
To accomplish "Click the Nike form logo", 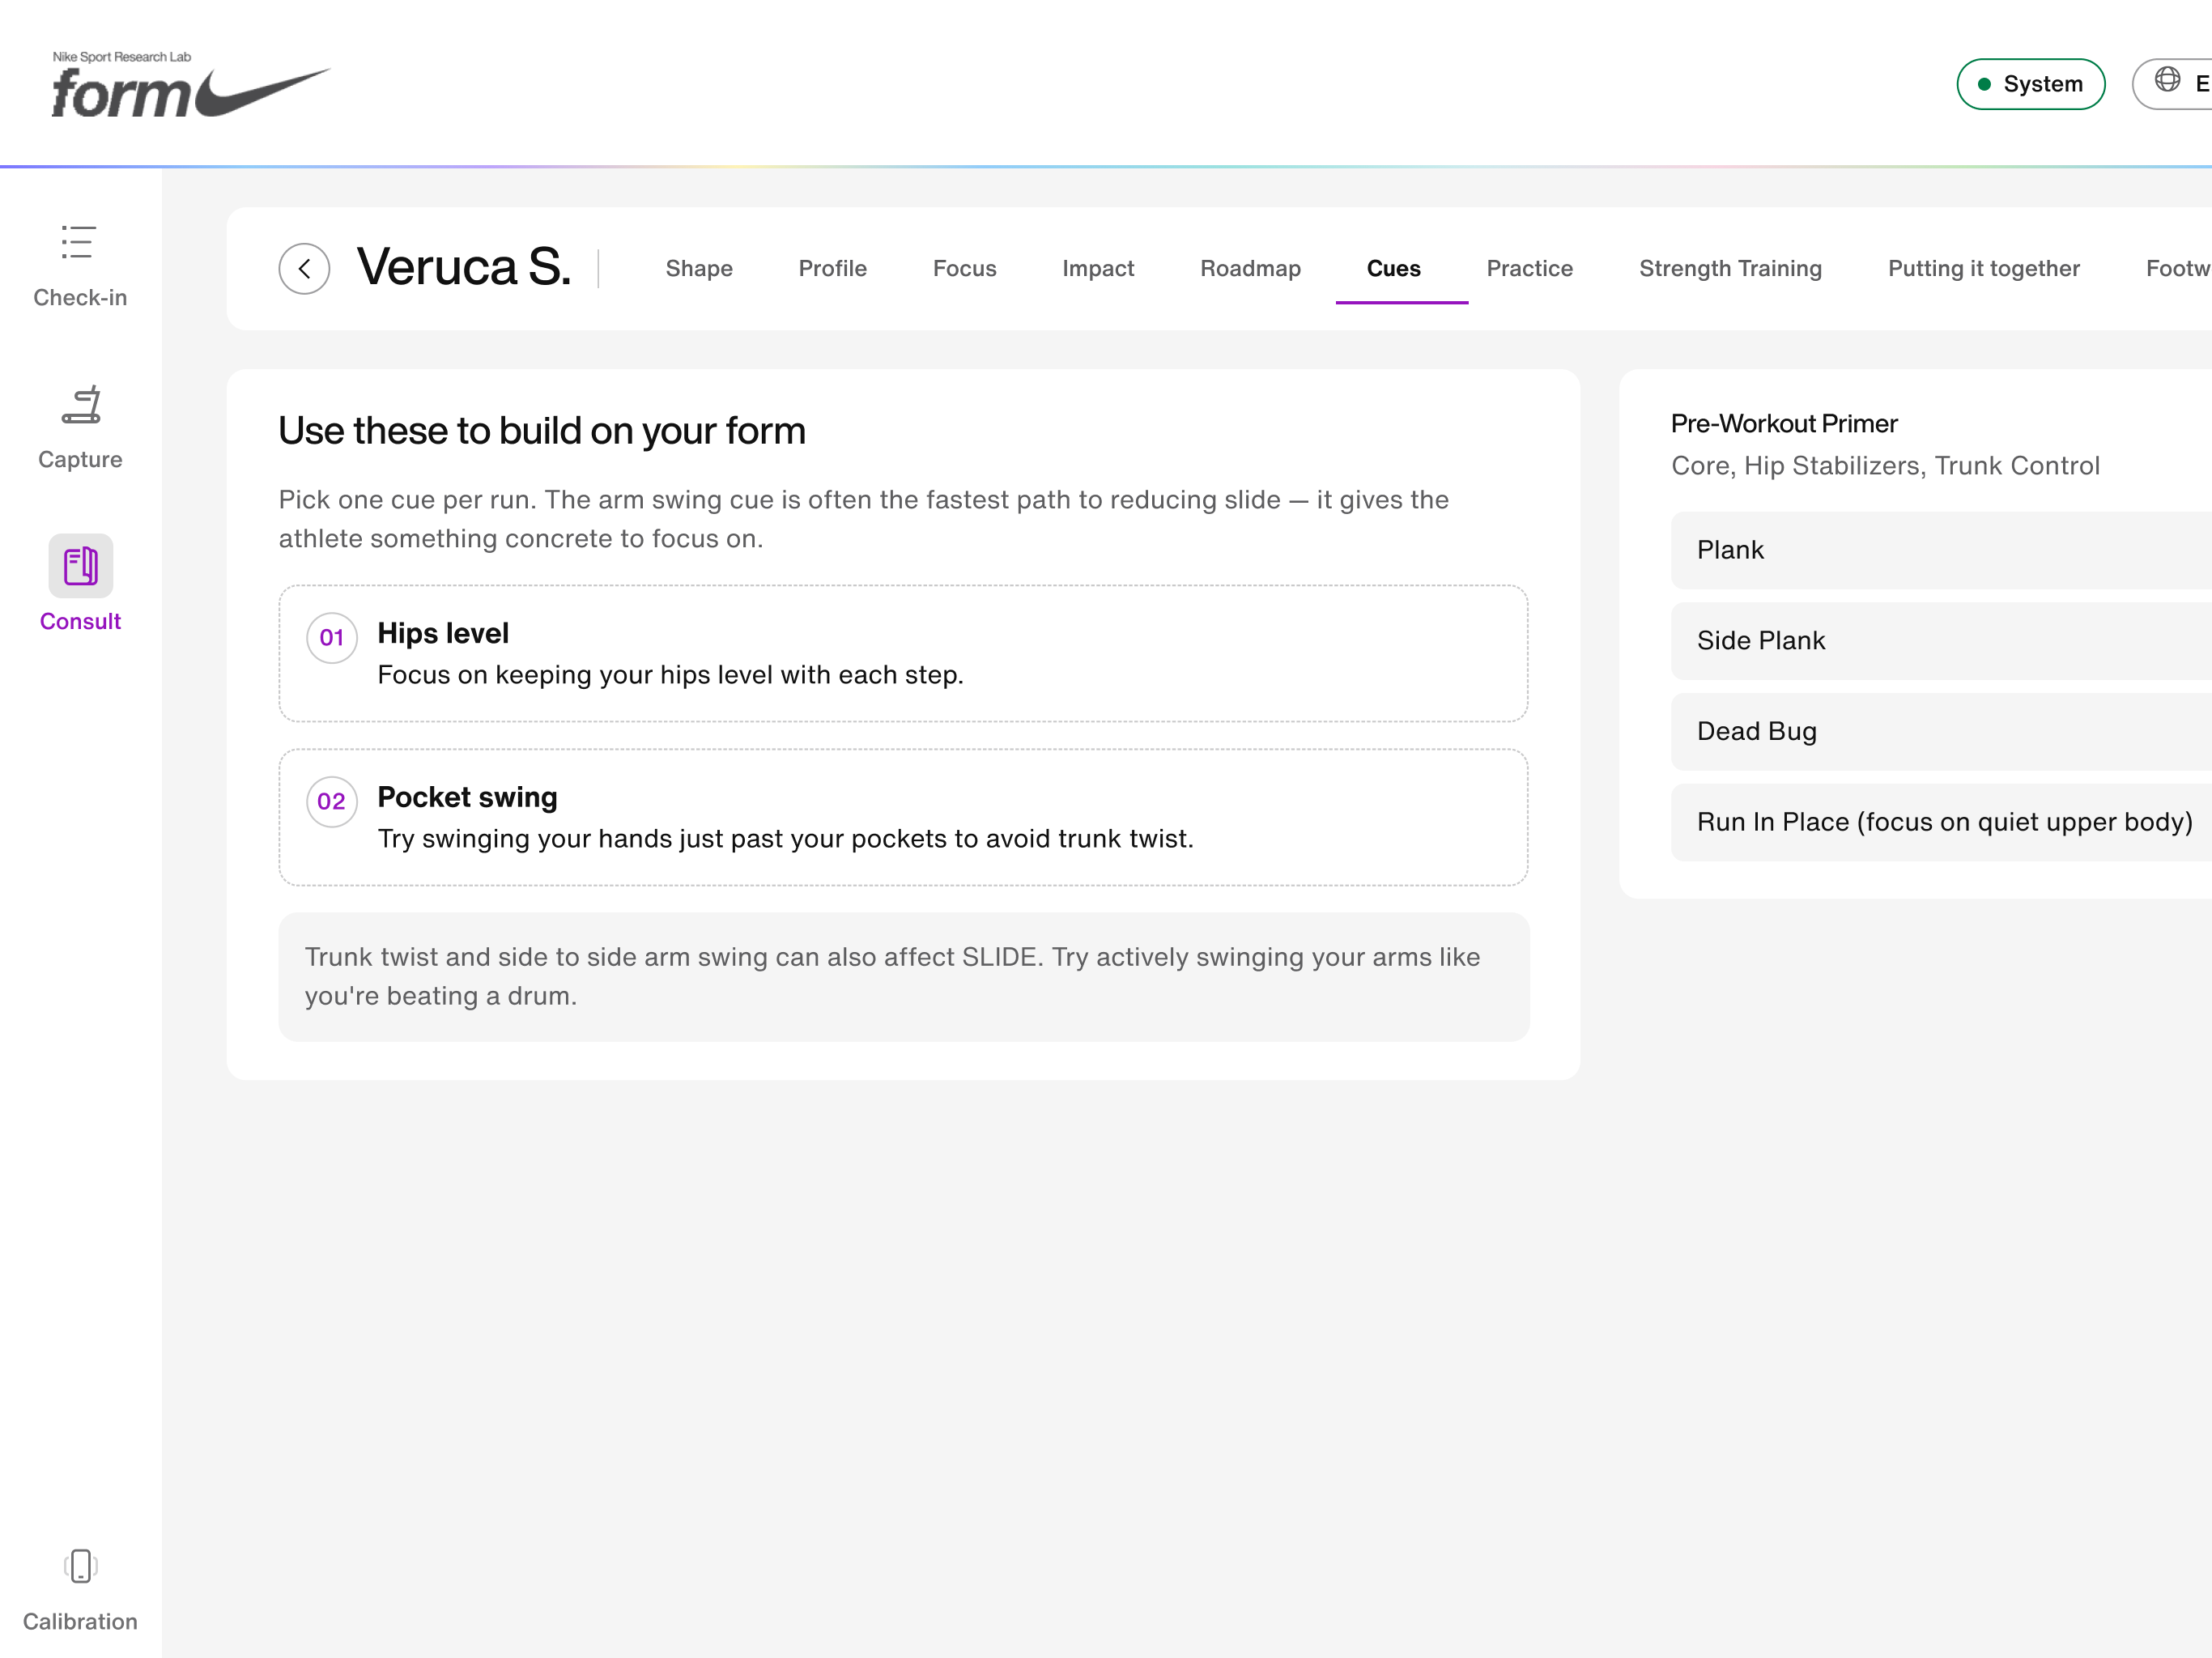I will tap(191, 84).
